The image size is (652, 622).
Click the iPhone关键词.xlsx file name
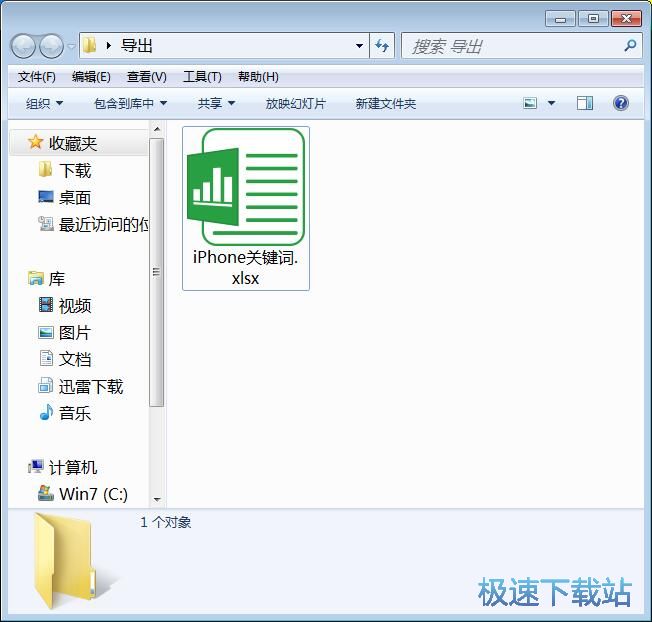click(245, 268)
